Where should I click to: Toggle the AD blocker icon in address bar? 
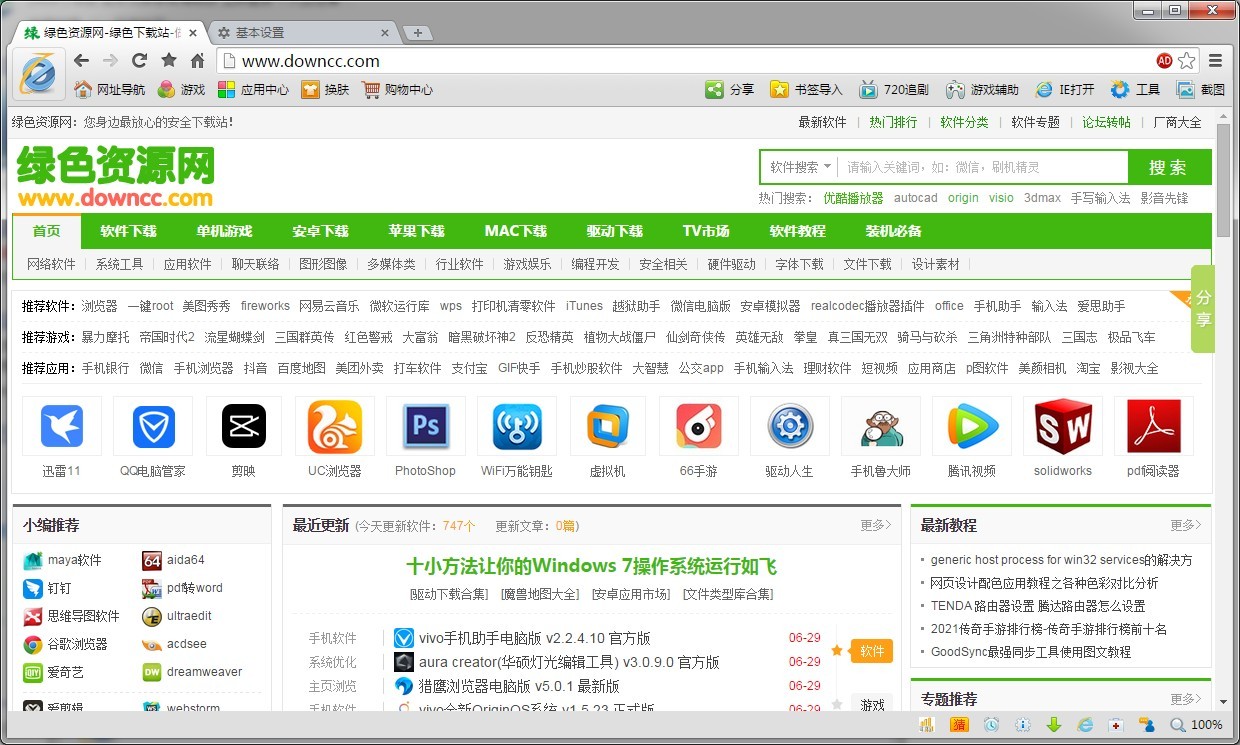(x=1164, y=61)
